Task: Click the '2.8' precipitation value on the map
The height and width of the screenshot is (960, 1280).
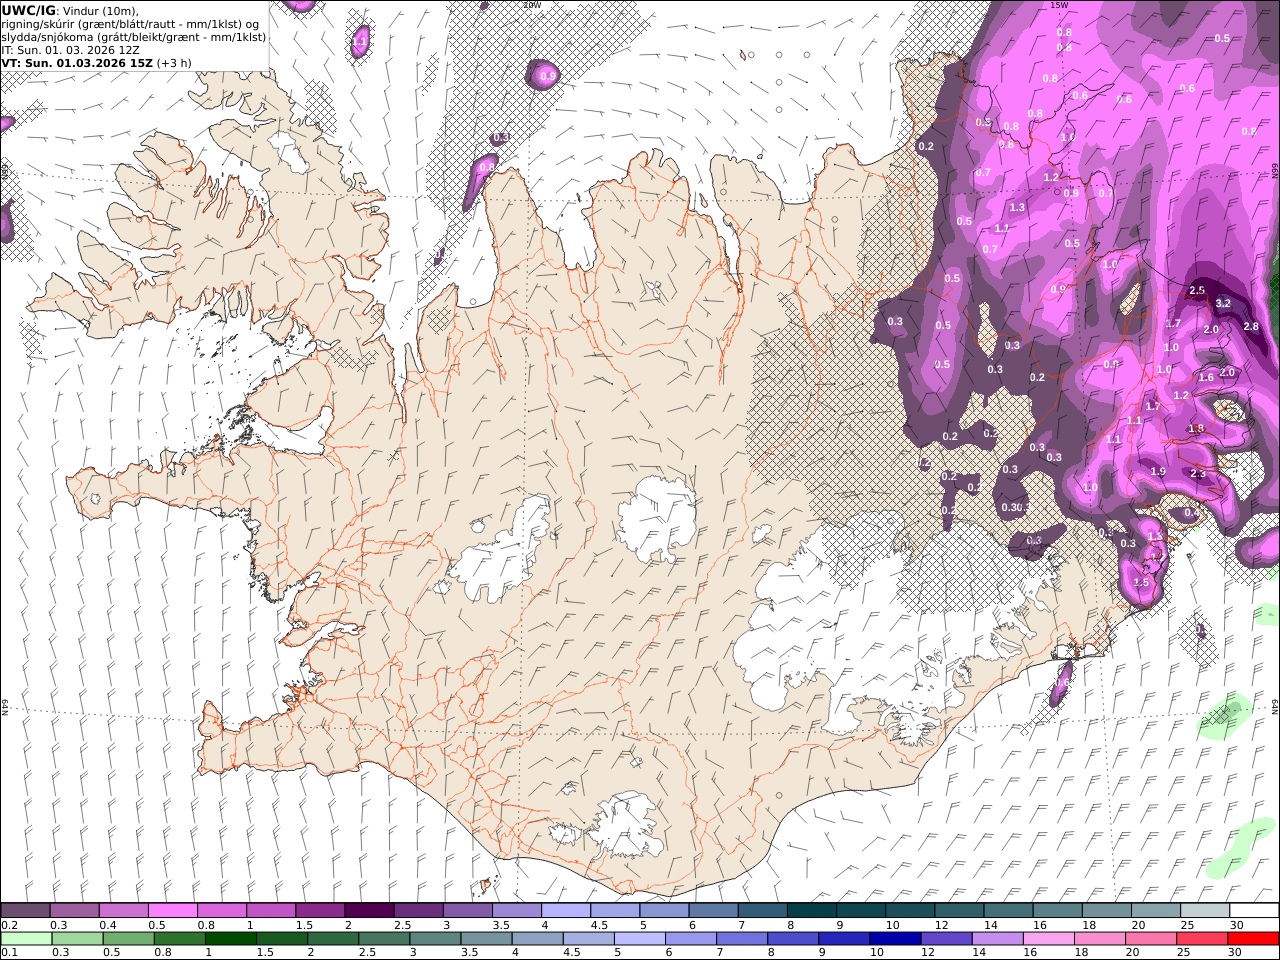Action: tap(1250, 327)
